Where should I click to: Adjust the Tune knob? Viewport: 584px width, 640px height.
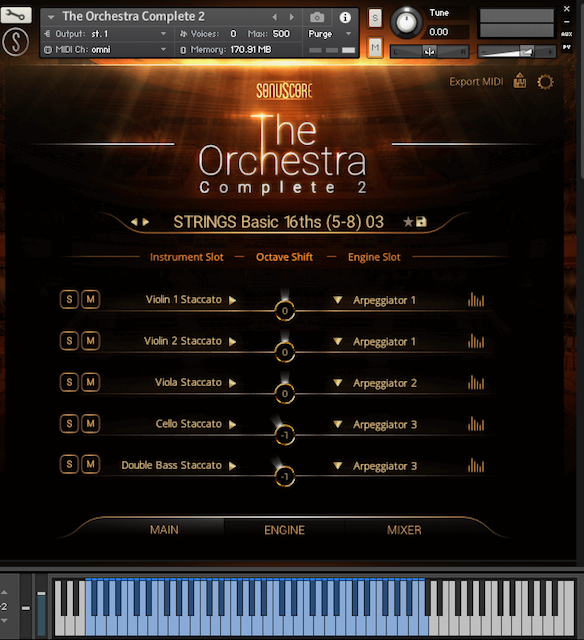click(x=406, y=22)
